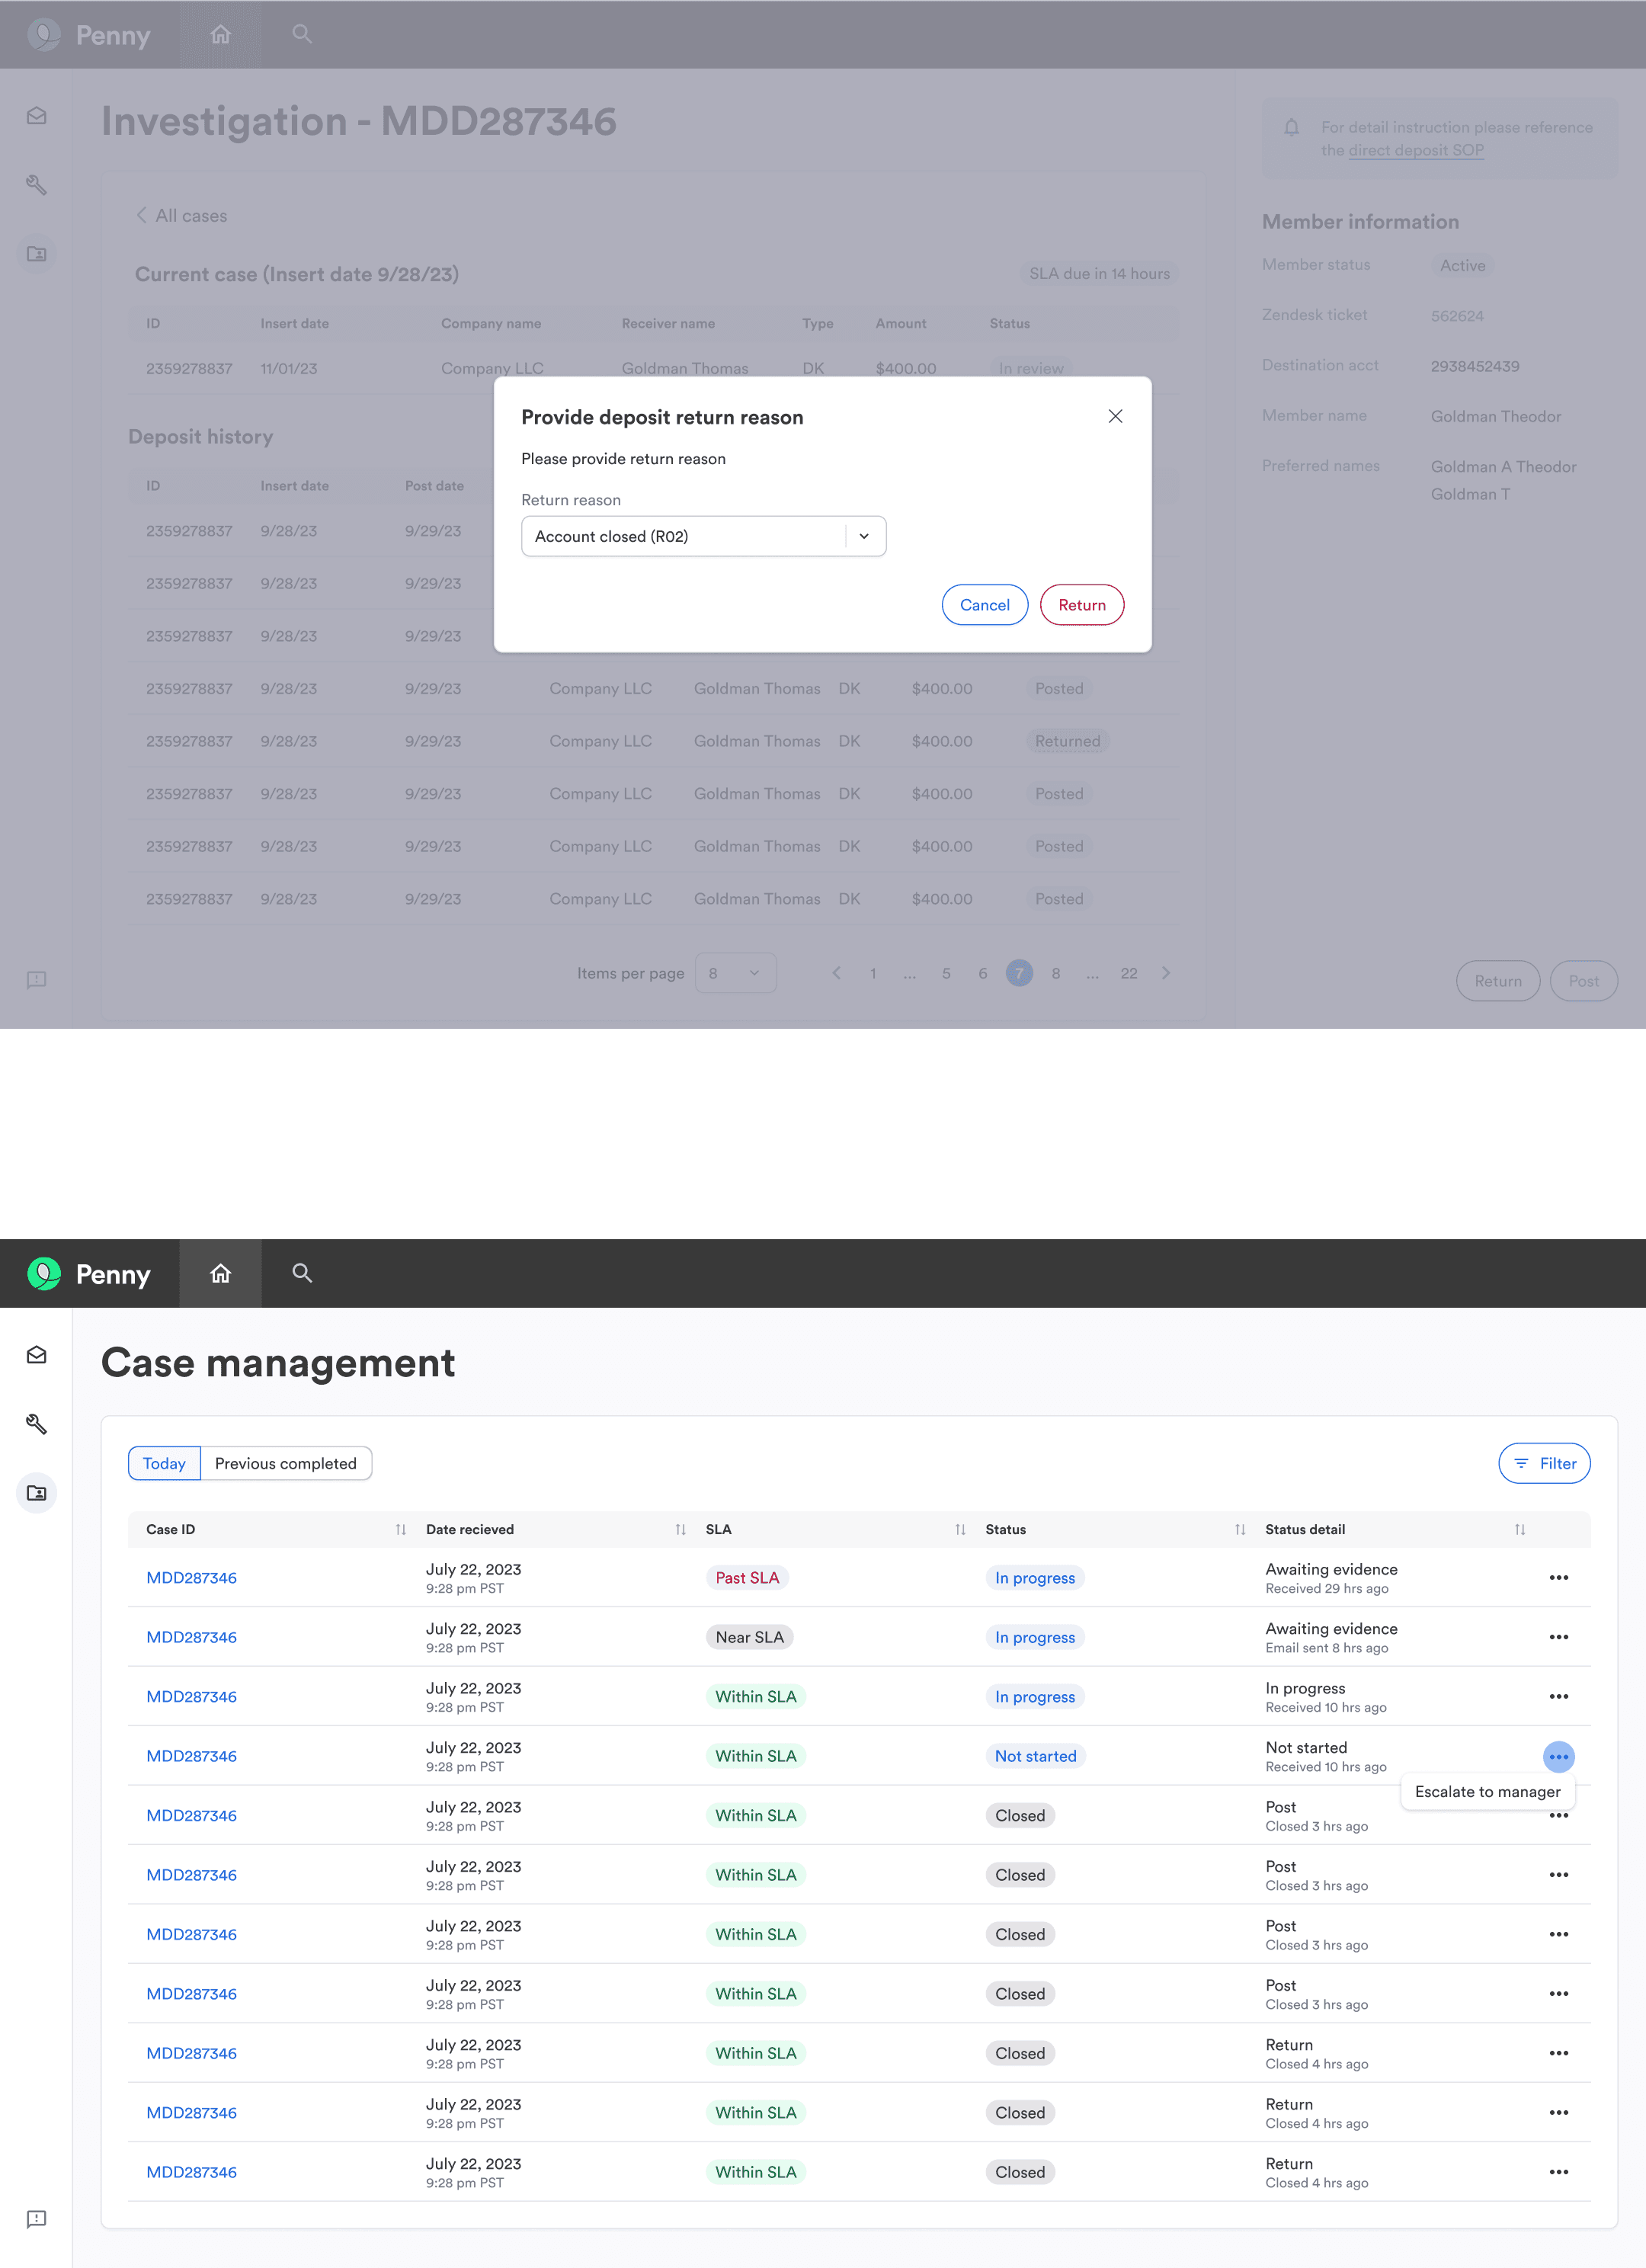Image resolution: width=1646 pixels, height=2268 pixels.
Task: Select Escalate to manager menu option
Action: 1487,1791
